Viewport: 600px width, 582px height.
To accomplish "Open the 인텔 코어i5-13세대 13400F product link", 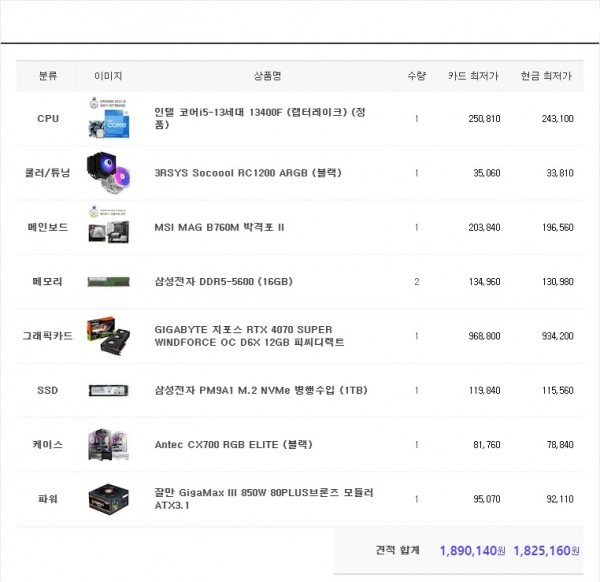I will (x=260, y=118).
